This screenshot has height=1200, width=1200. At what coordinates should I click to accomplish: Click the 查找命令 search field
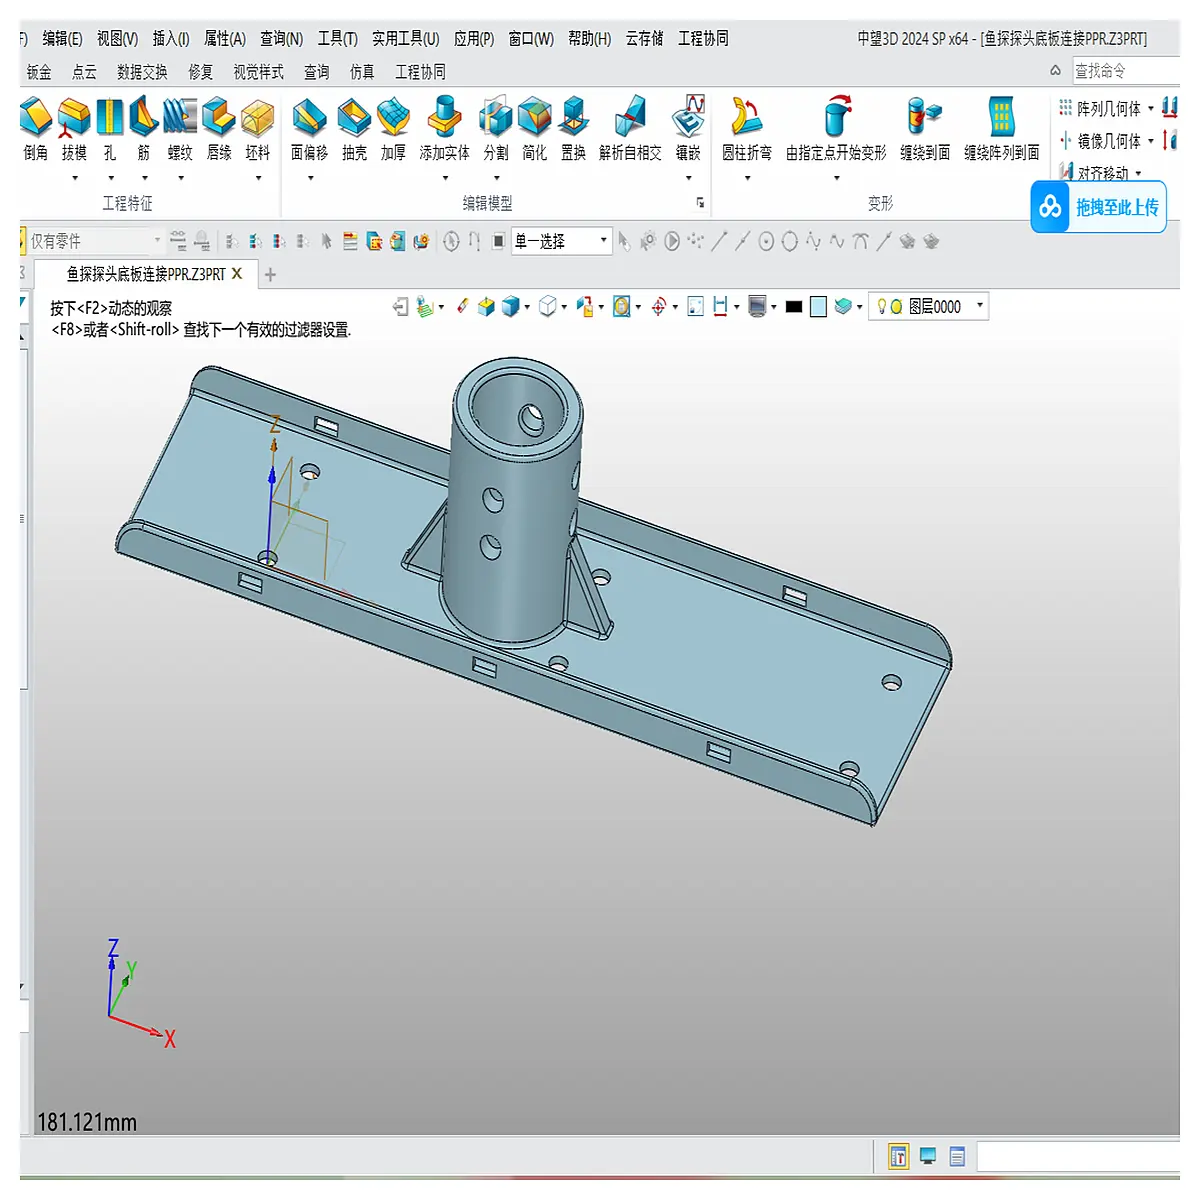click(x=1126, y=71)
